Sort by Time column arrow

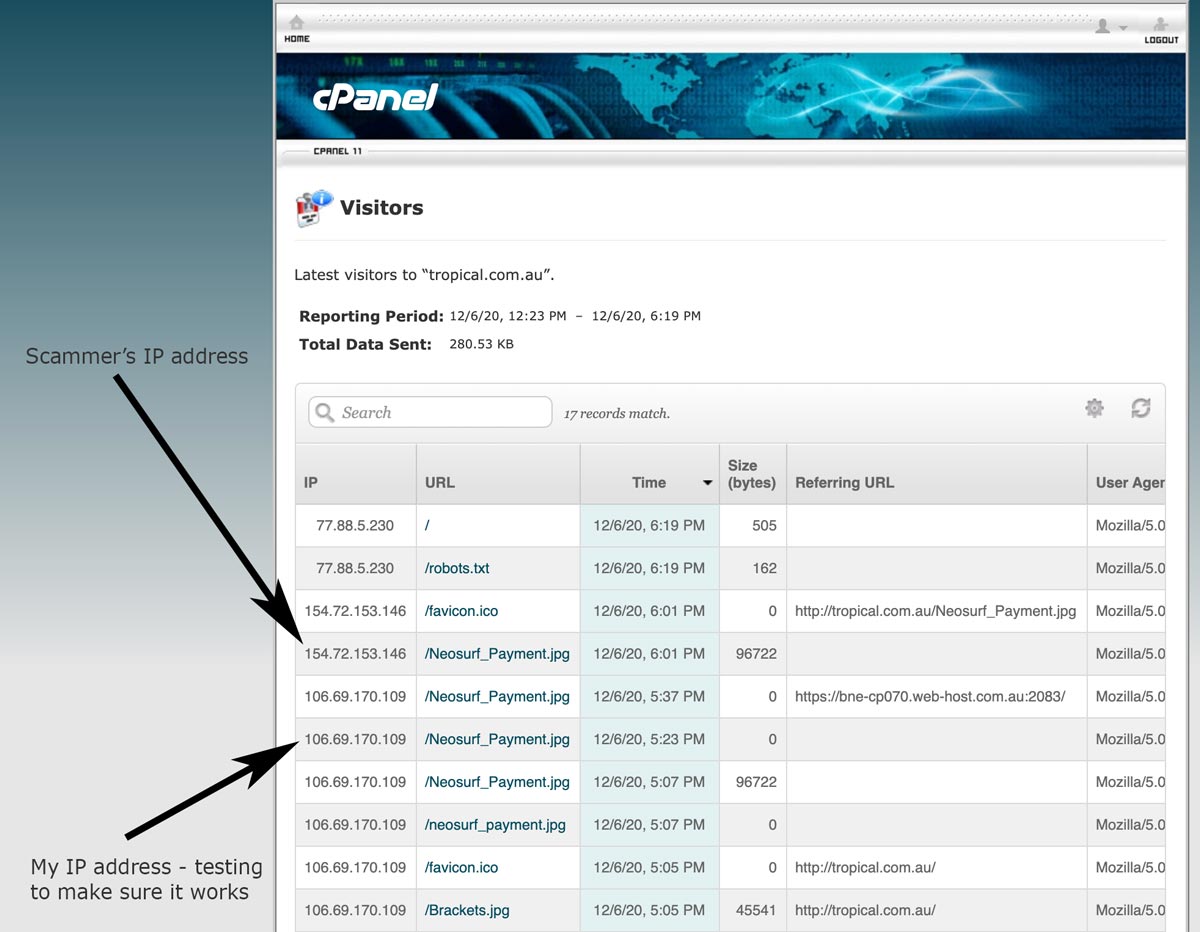point(708,483)
